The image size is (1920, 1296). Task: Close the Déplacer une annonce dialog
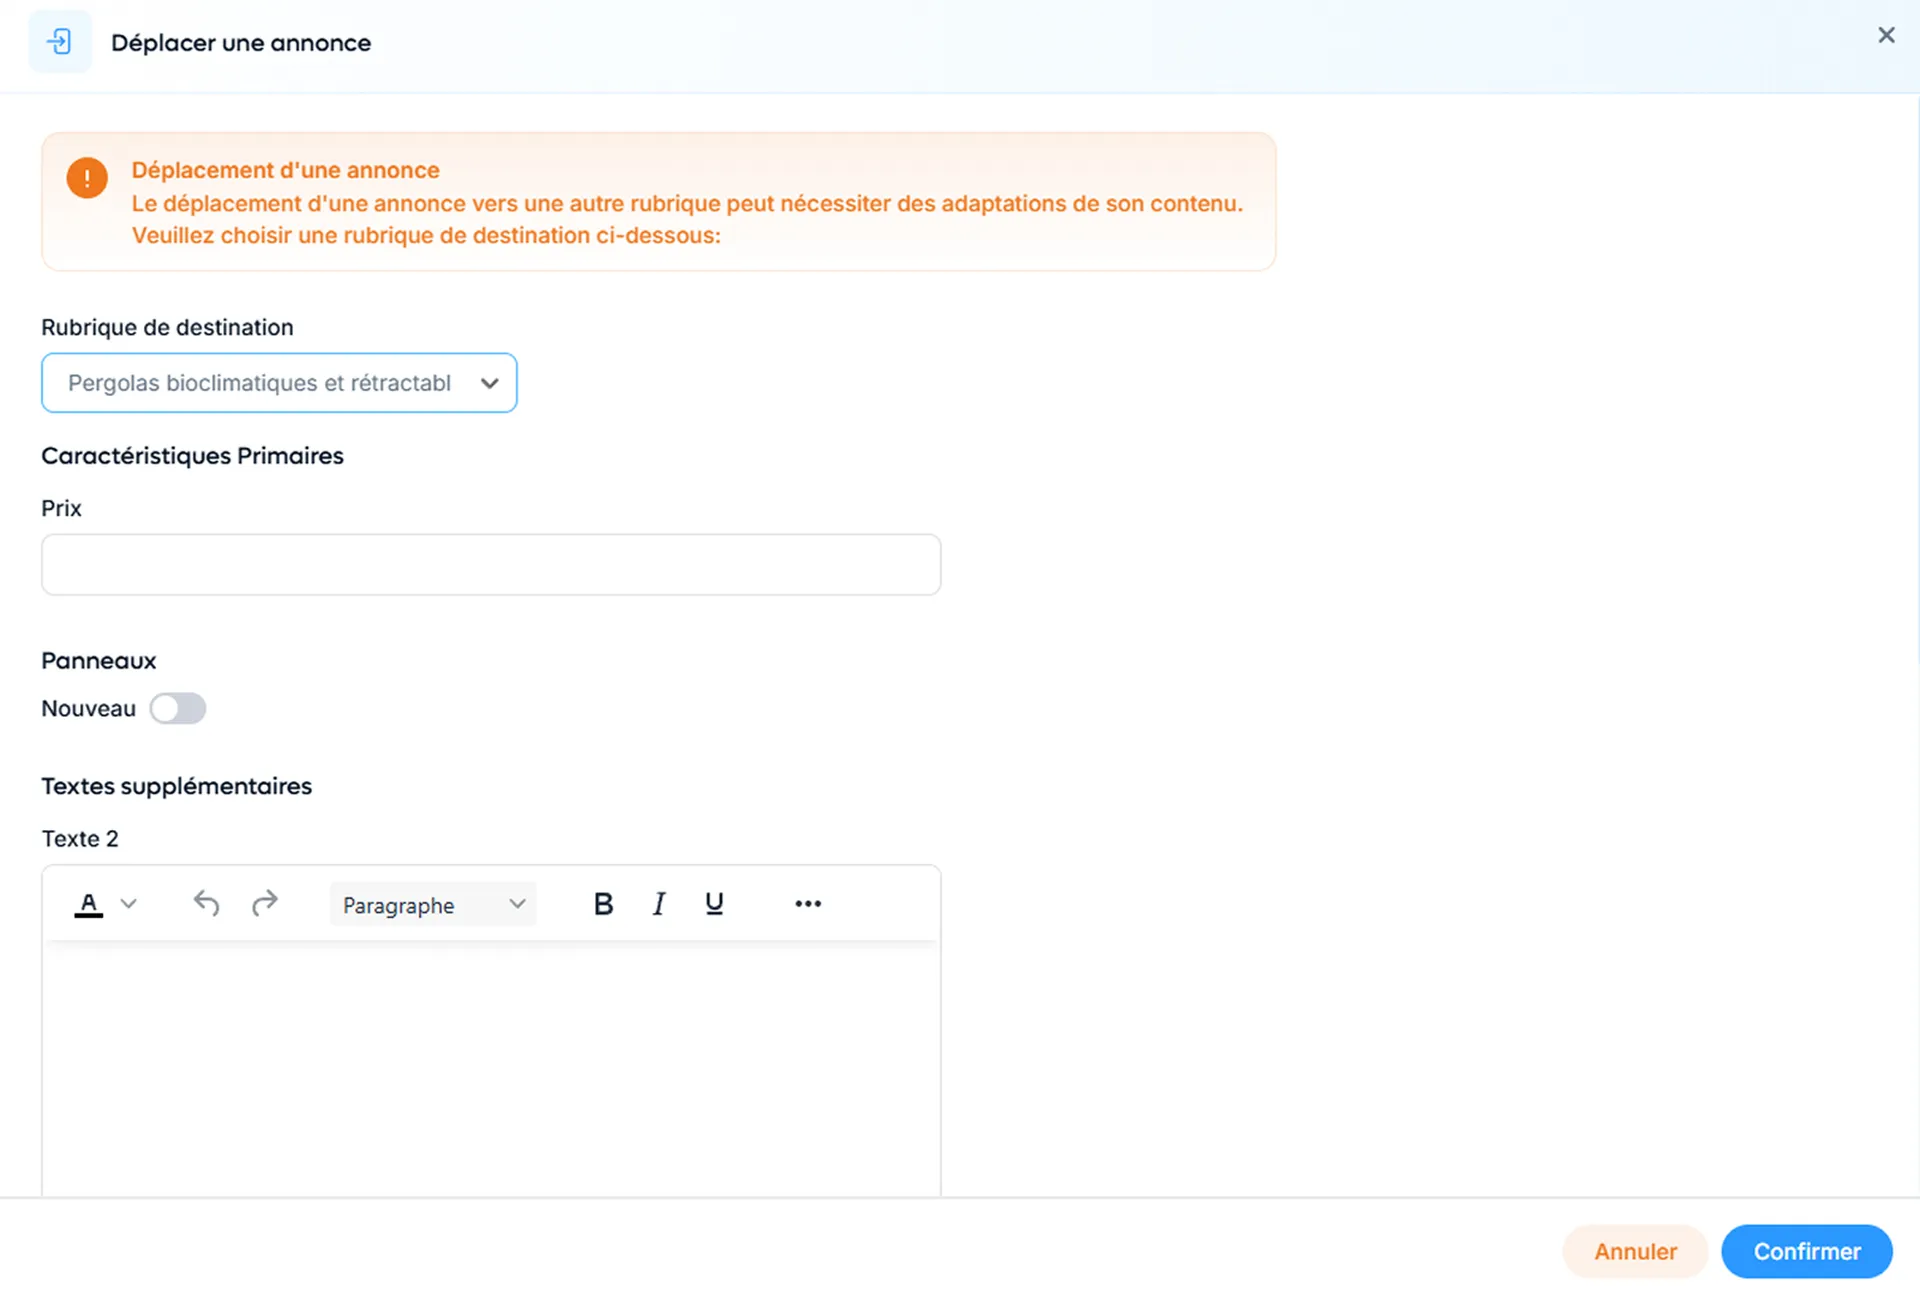pos(1886,36)
